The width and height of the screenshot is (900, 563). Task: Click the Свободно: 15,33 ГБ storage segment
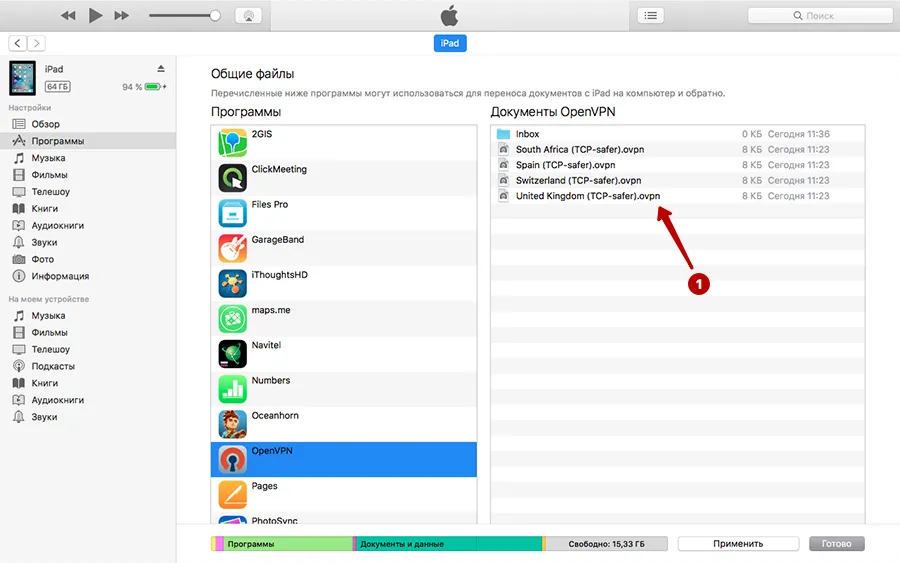tap(606, 543)
